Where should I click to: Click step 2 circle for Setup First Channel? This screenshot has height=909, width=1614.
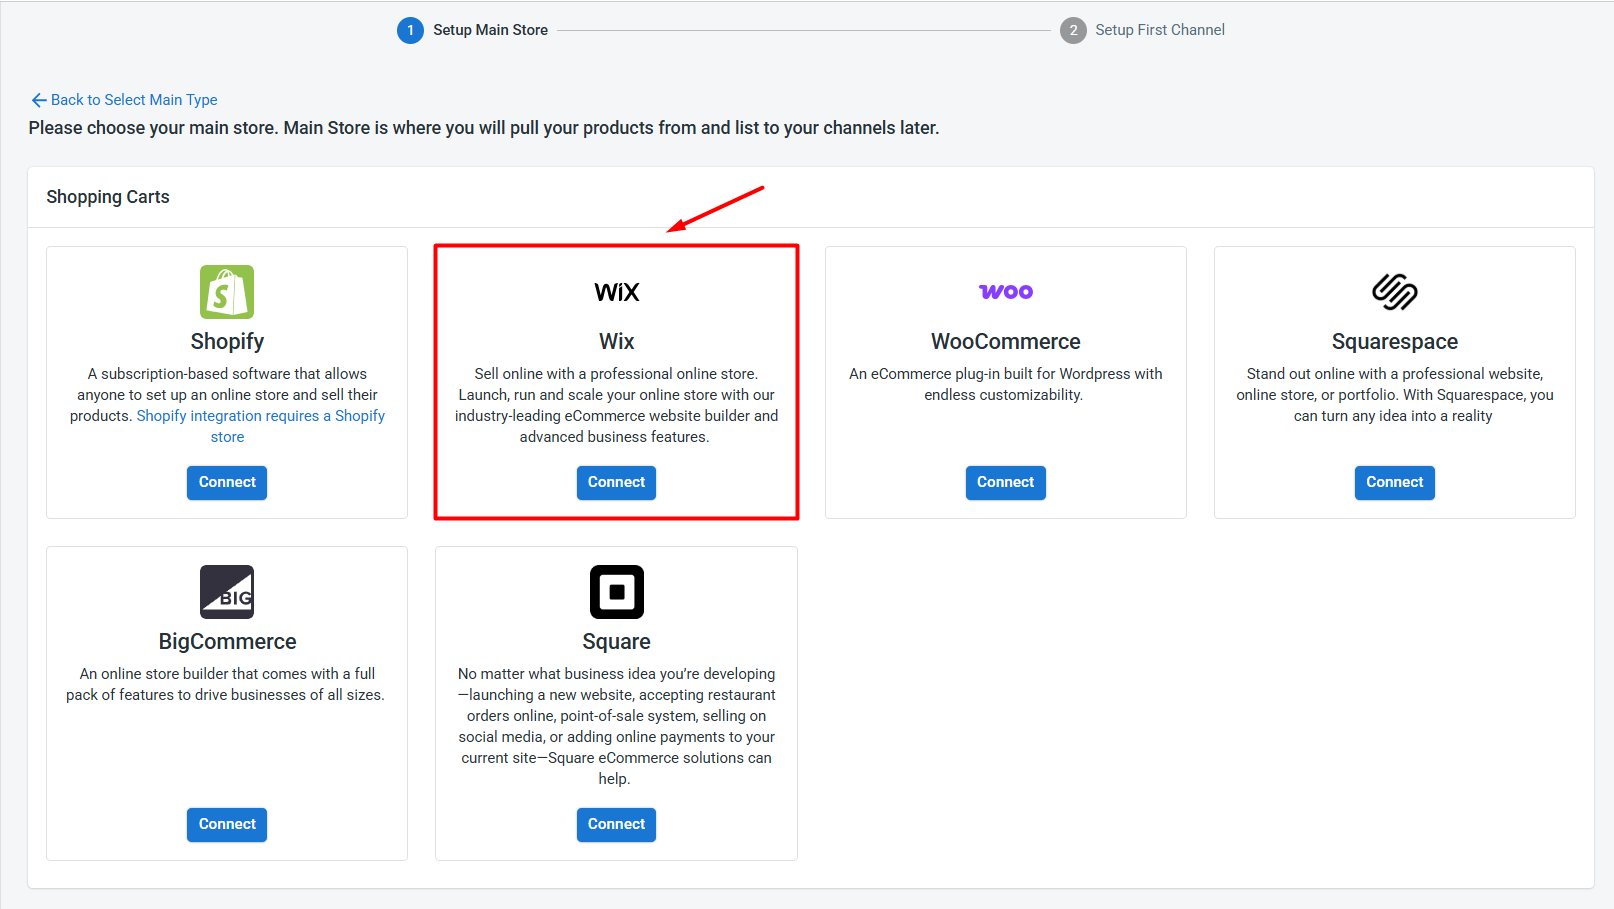(1073, 30)
